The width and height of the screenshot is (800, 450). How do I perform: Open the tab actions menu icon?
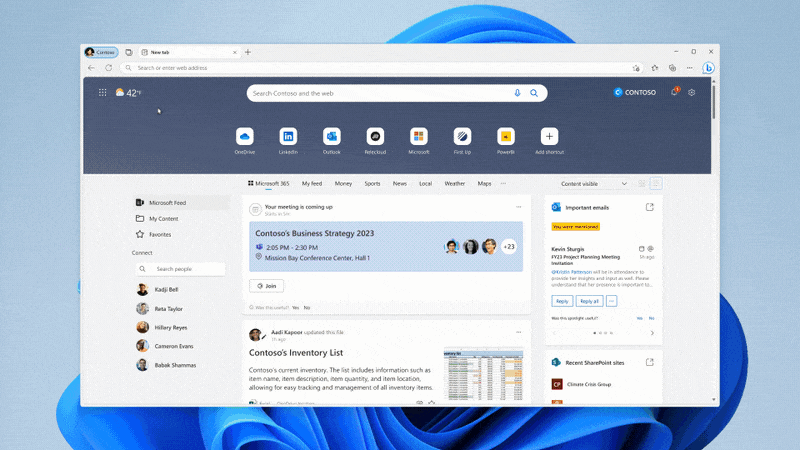pyautogui.click(x=129, y=52)
